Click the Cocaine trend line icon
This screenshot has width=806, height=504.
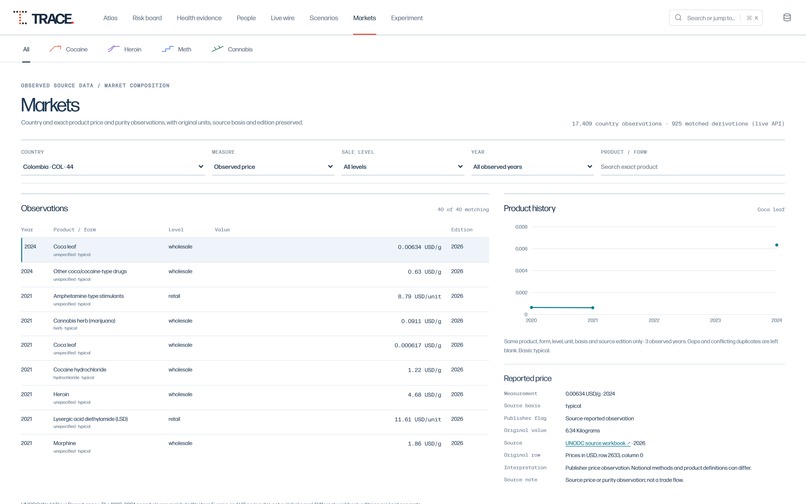click(55, 49)
